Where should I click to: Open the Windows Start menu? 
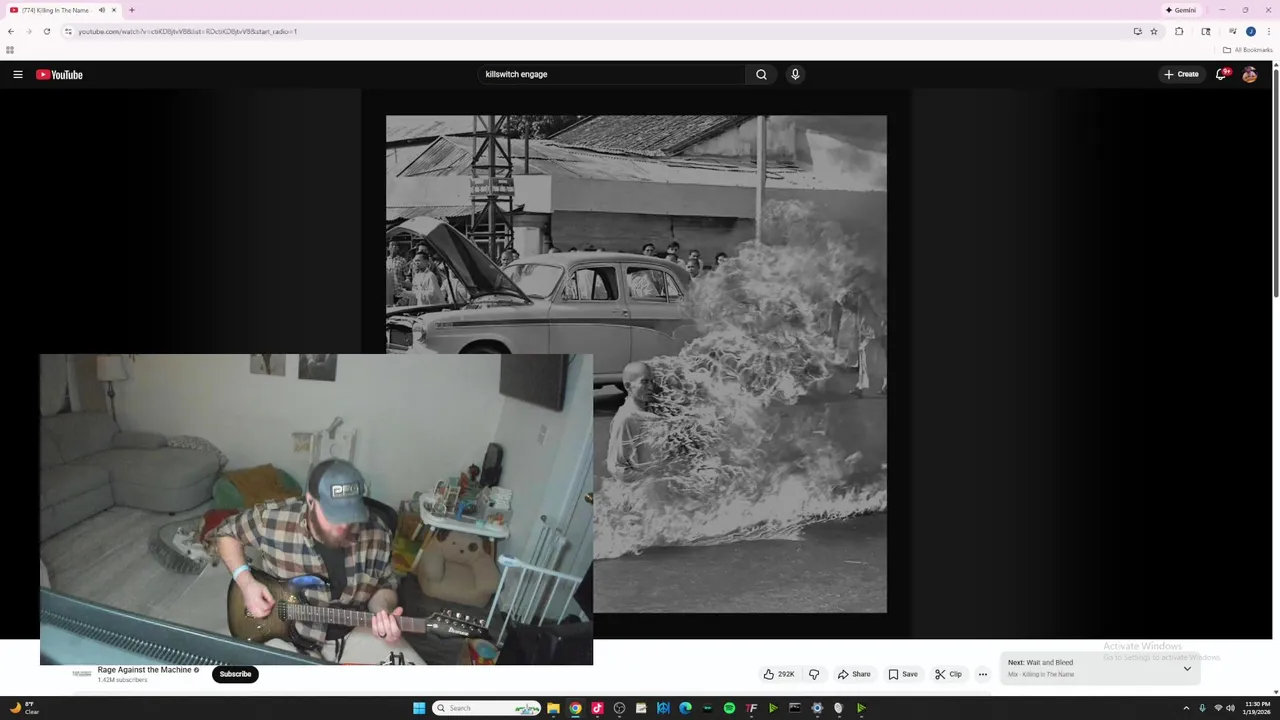pyautogui.click(x=419, y=708)
